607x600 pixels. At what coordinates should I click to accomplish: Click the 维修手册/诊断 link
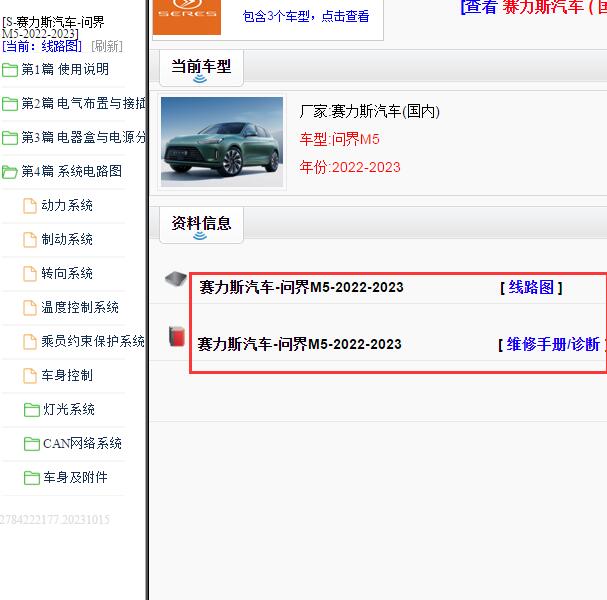pyautogui.click(x=553, y=344)
